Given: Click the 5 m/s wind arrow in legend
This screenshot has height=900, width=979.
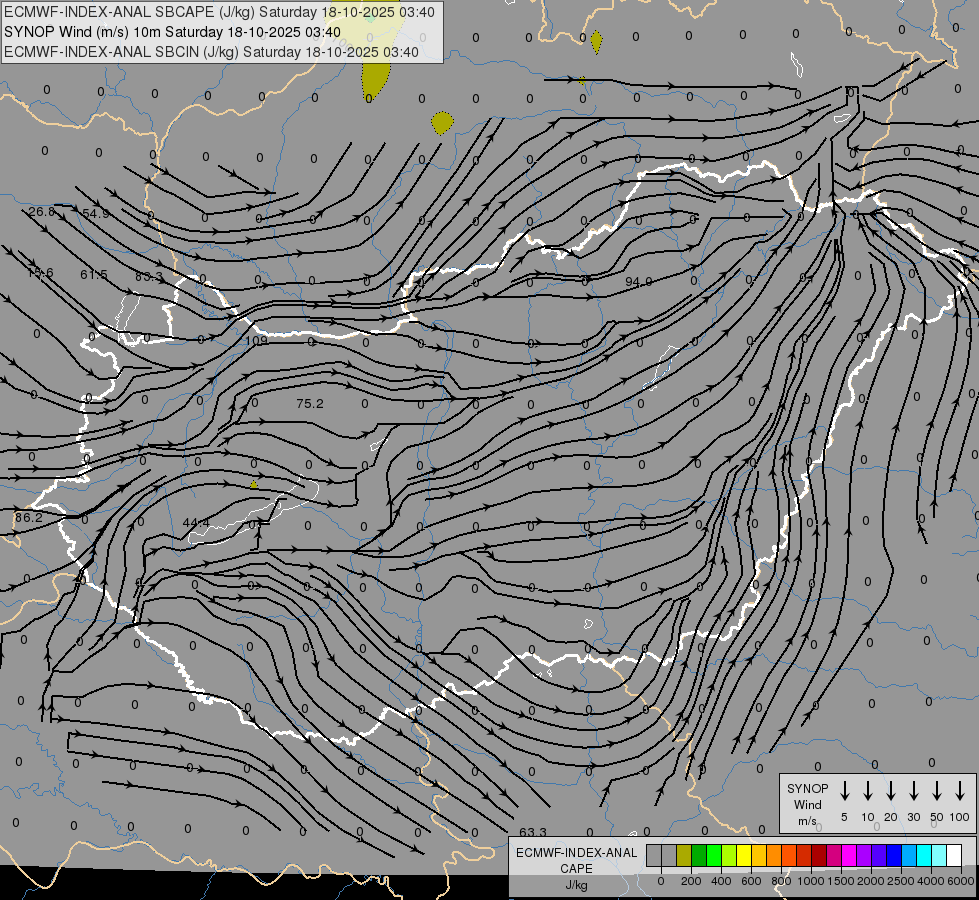Looking at the screenshot, I should pos(844,791).
